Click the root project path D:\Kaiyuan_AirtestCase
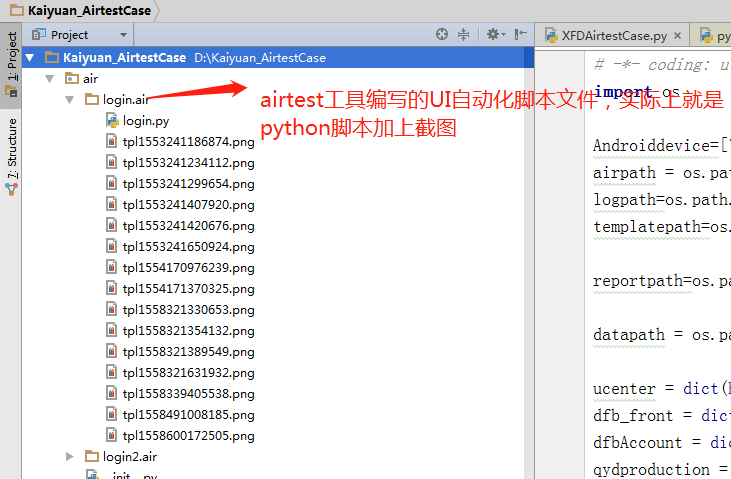The height and width of the screenshot is (479, 731). 260,58
